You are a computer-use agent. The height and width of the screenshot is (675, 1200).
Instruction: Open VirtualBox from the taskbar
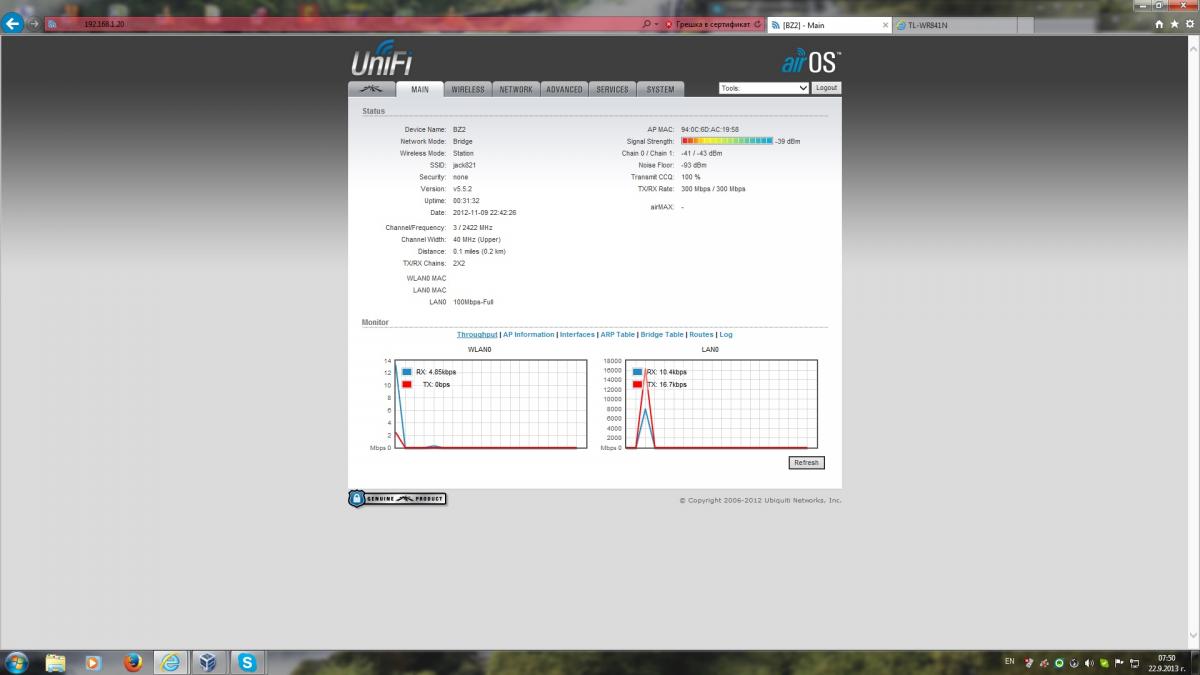point(208,662)
